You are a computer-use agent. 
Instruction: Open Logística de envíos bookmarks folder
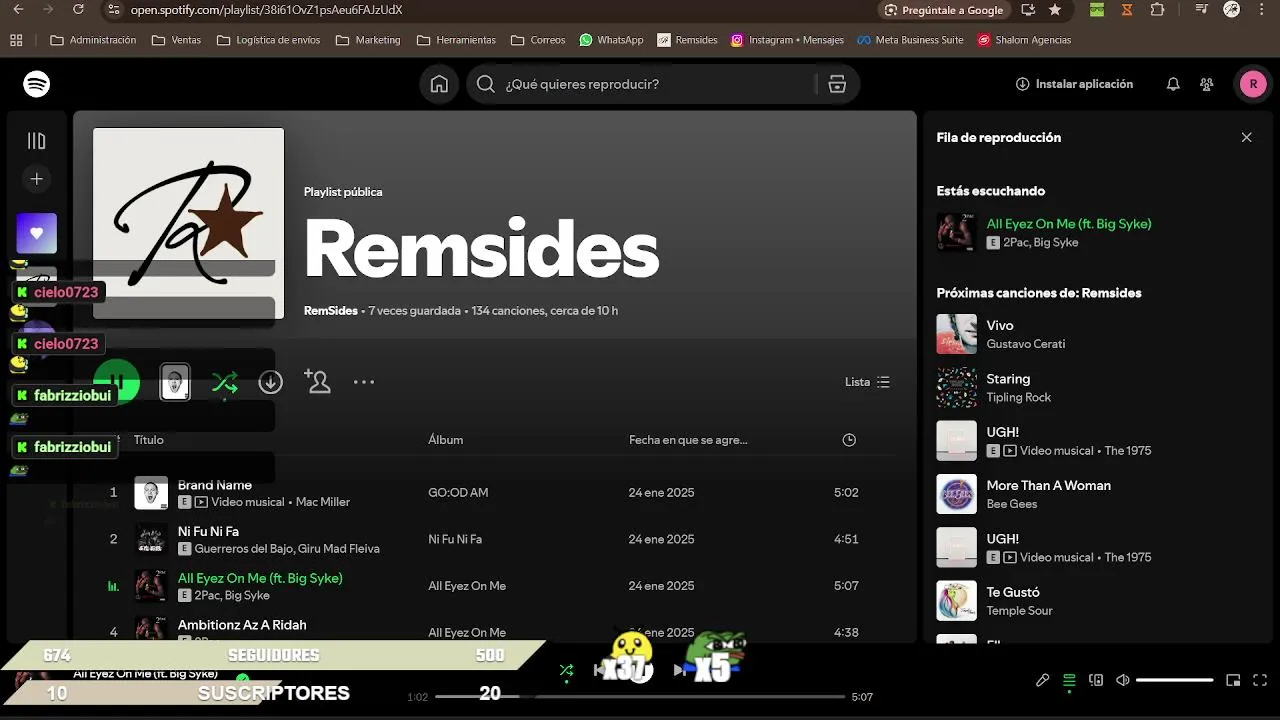click(x=268, y=40)
